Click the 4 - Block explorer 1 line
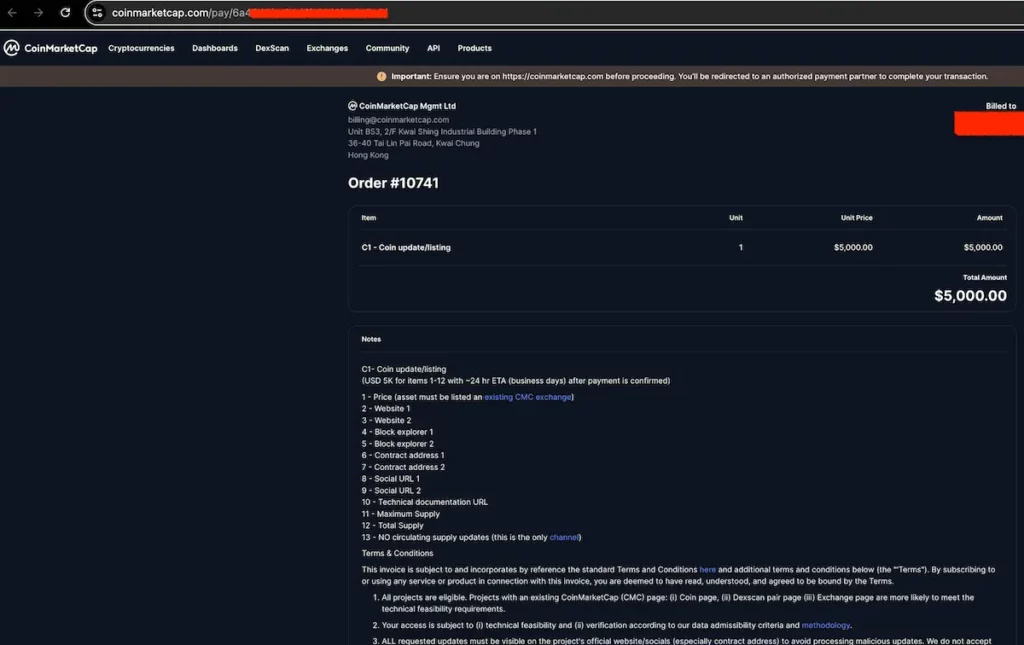This screenshot has height=645, width=1024. click(397, 432)
